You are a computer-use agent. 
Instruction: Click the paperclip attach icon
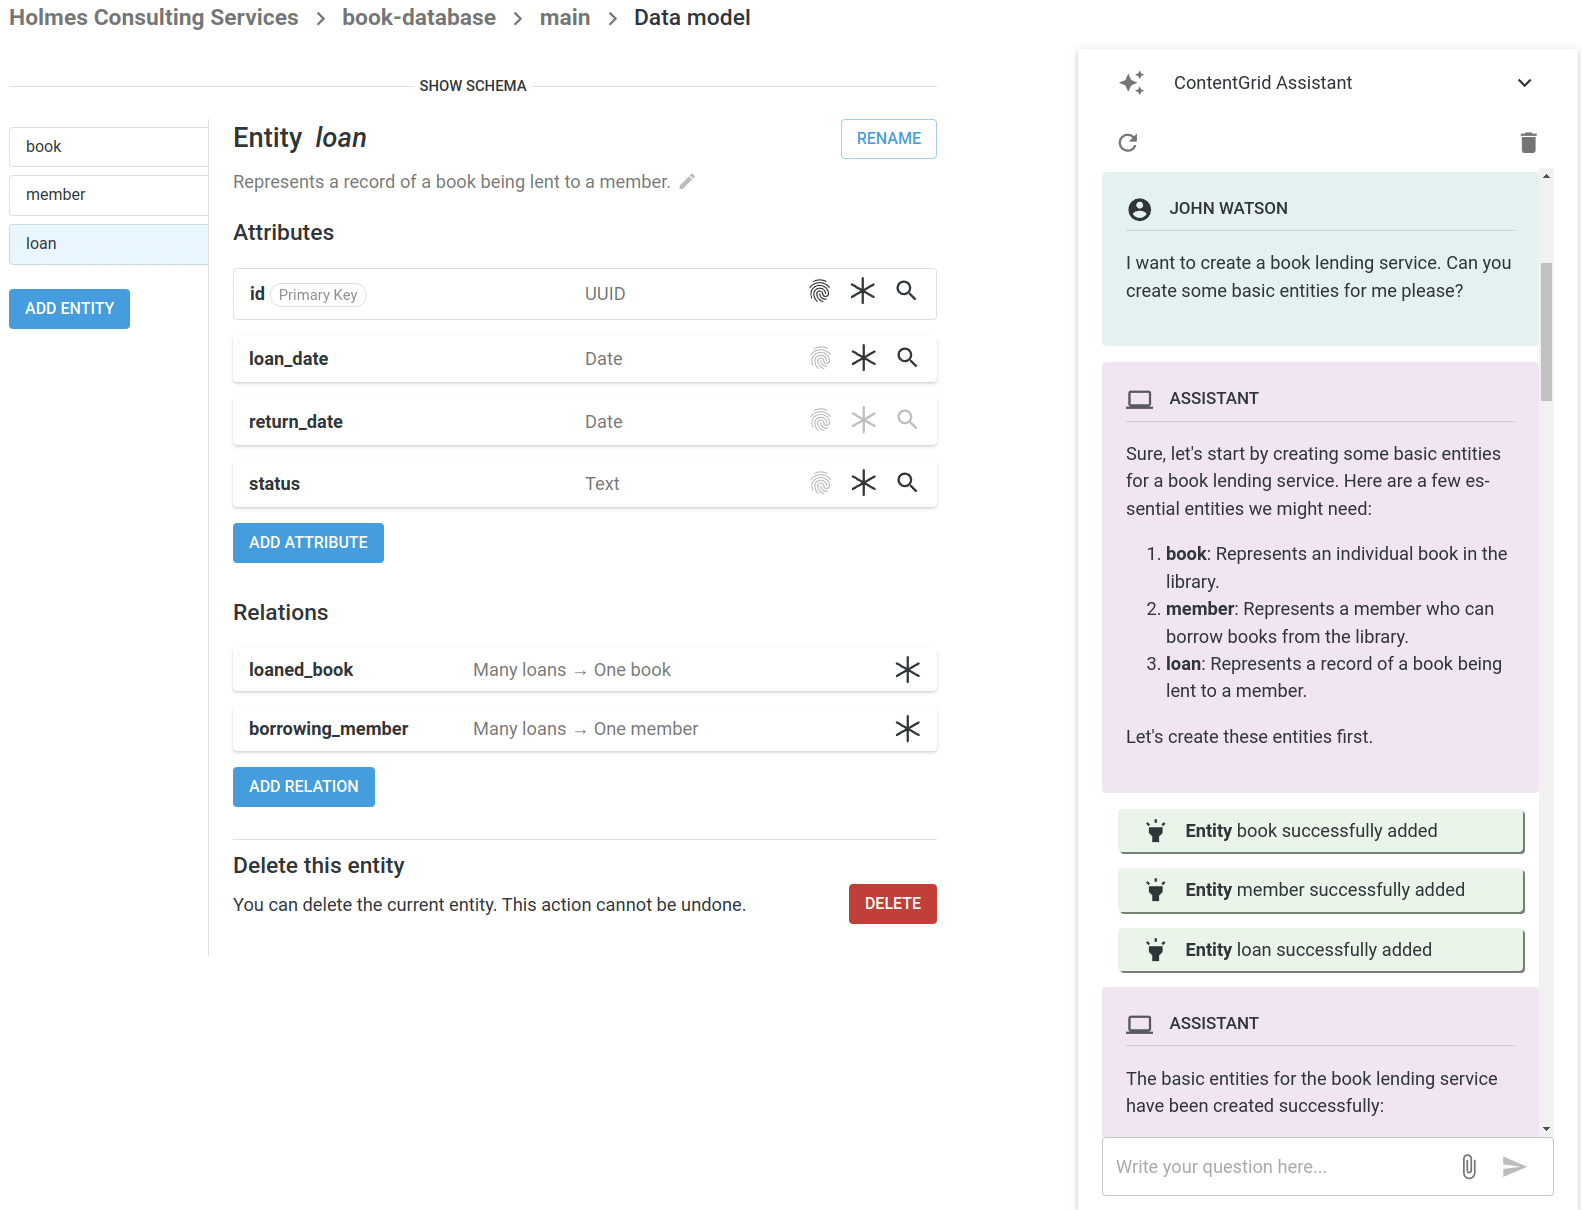pos(1469,1166)
